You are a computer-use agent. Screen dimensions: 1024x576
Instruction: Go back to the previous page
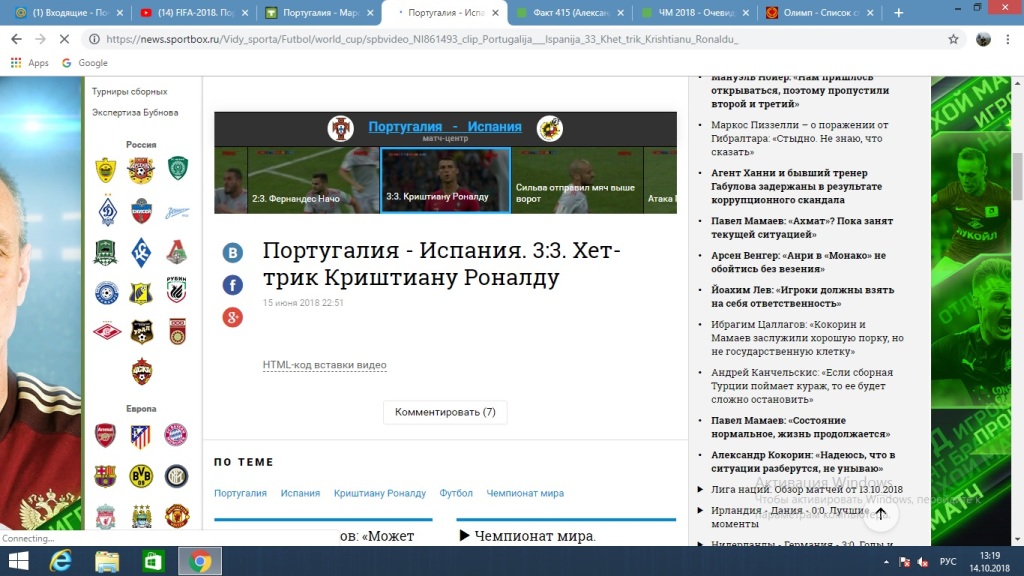pos(16,39)
